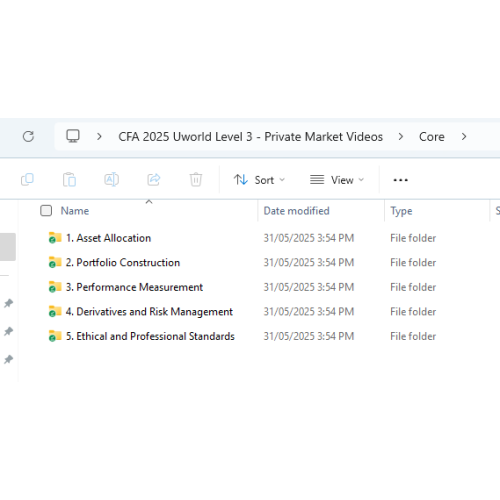The height and width of the screenshot is (500, 500).
Task: Select the 1. Asset Allocation folder
Action: pyautogui.click(x=108, y=238)
